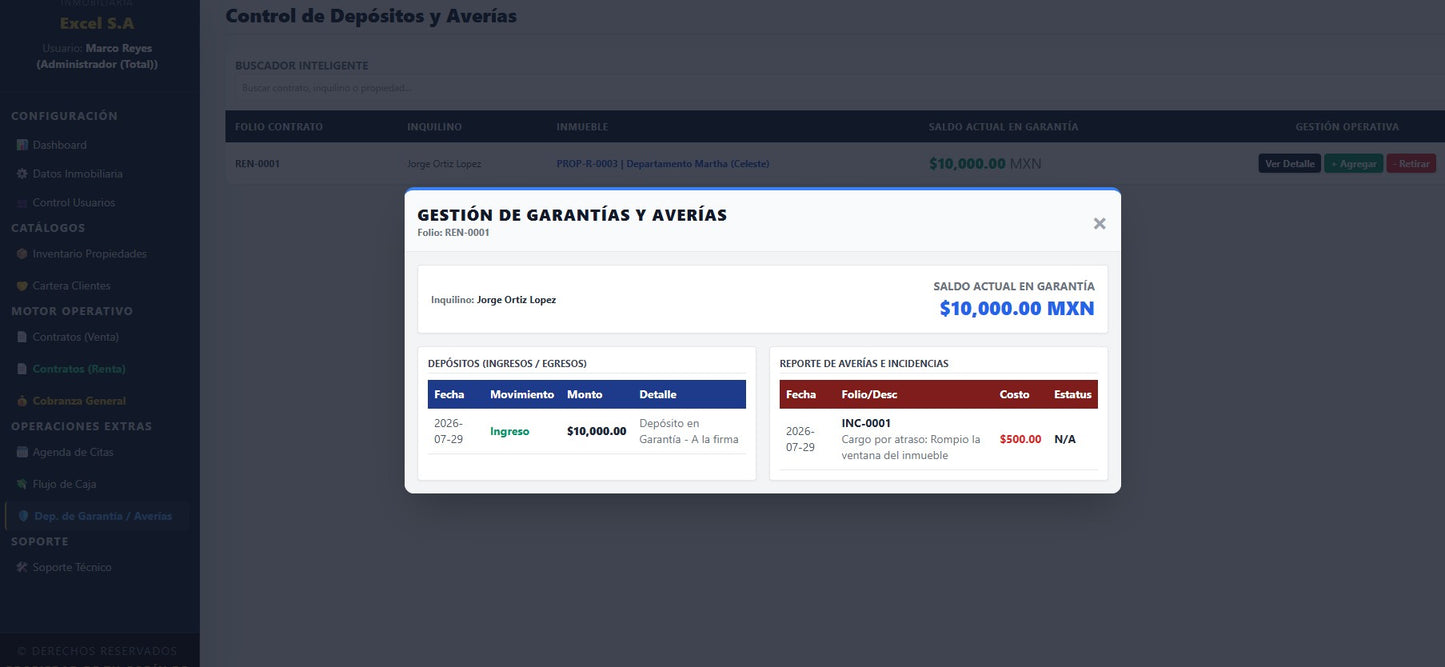
Task: Click the document icon beside Contratos (Venta)
Action: [23, 337]
